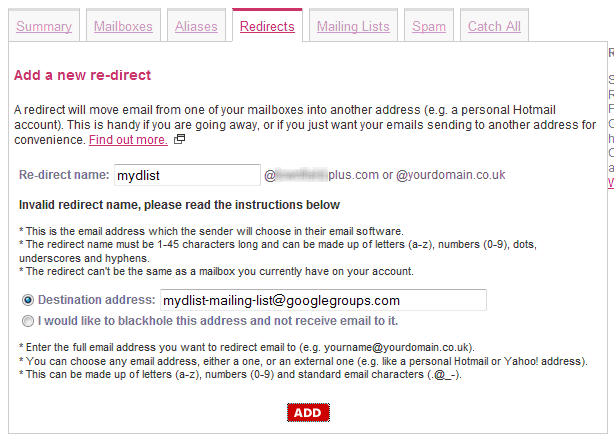Click the external link icon after 'Find out more'

coord(180,140)
